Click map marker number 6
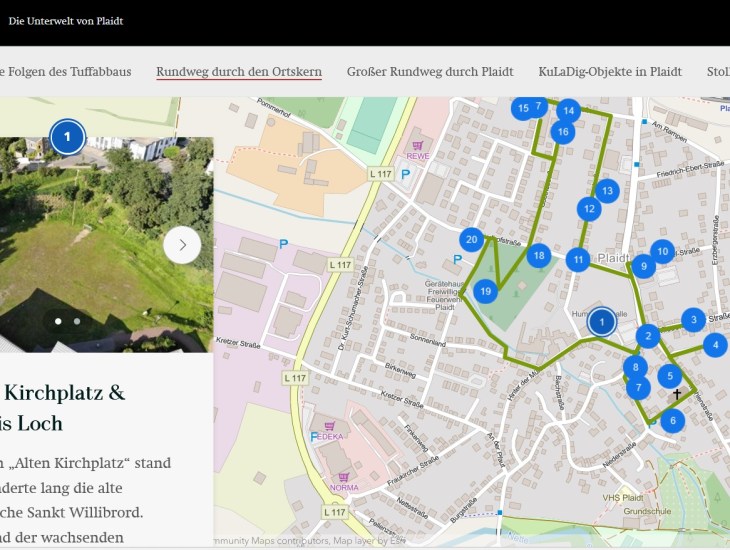Screen dimensions: 730x550 [x=672, y=420]
